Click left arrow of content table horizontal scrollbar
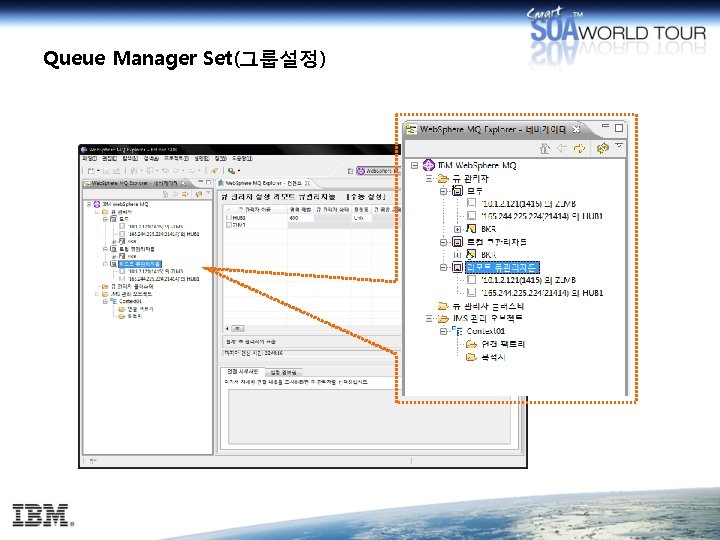The height and width of the screenshot is (540, 720). [227, 329]
